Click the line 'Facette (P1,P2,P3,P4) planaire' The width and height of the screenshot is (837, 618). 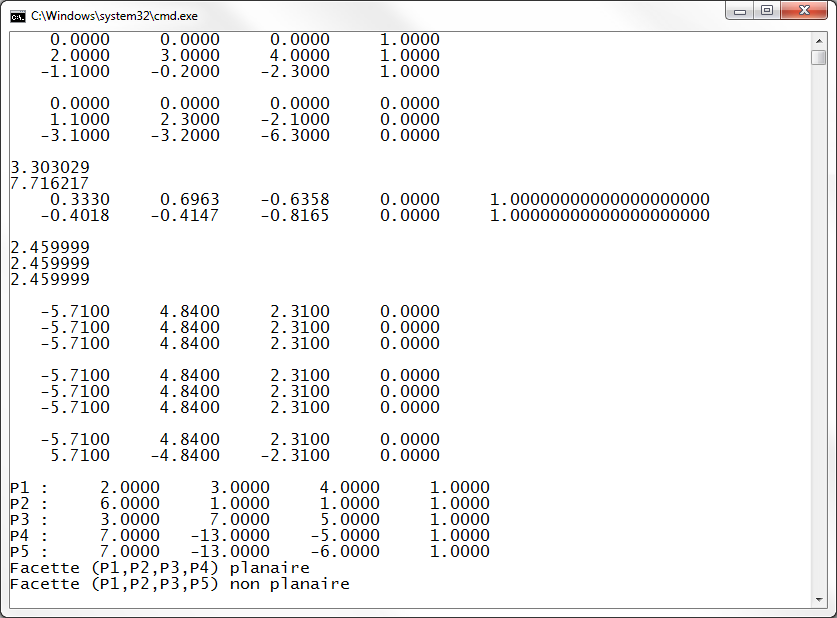click(166, 568)
